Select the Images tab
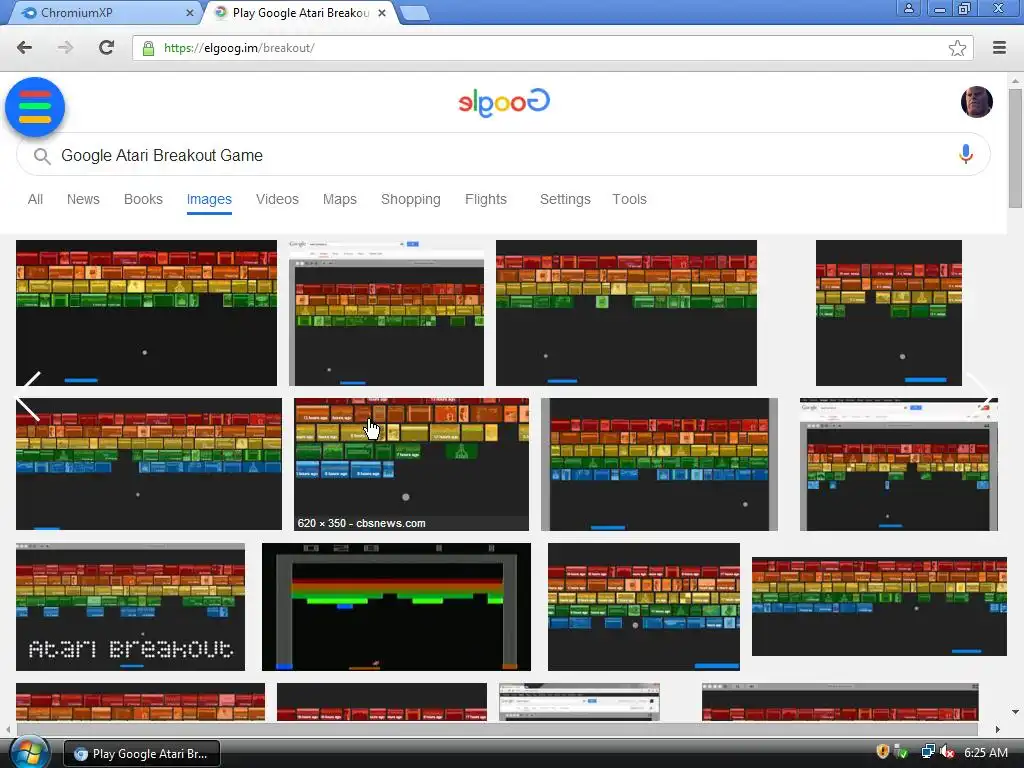The height and width of the screenshot is (768, 1024). [209, 199]
